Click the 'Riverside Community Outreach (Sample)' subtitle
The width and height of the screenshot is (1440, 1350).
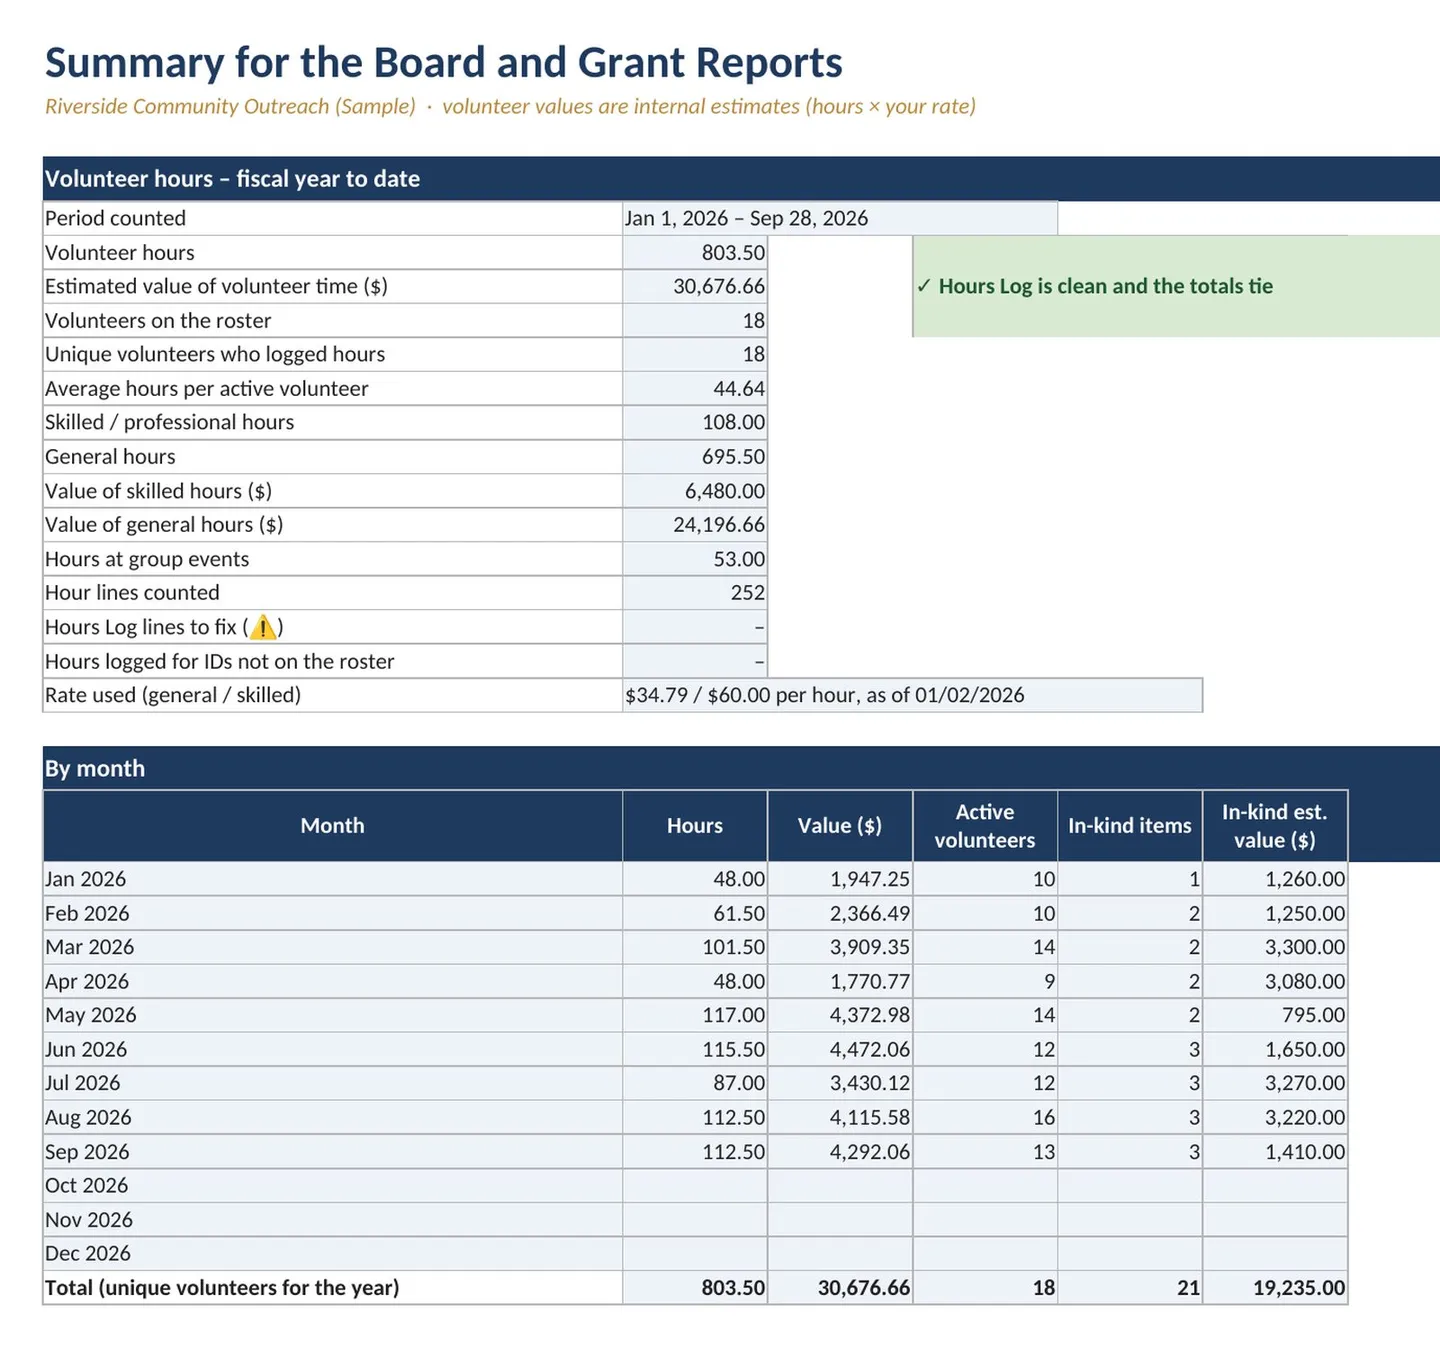pyautogui.click(x=230, y=106)
